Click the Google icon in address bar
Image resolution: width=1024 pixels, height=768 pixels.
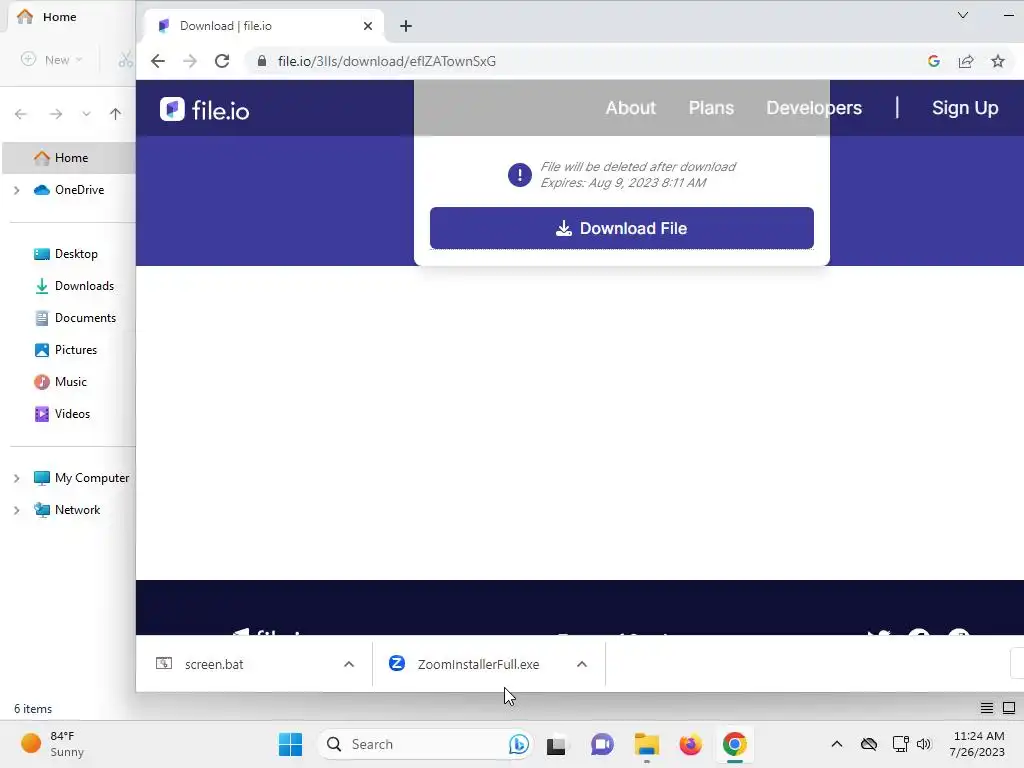pos(934,61)
